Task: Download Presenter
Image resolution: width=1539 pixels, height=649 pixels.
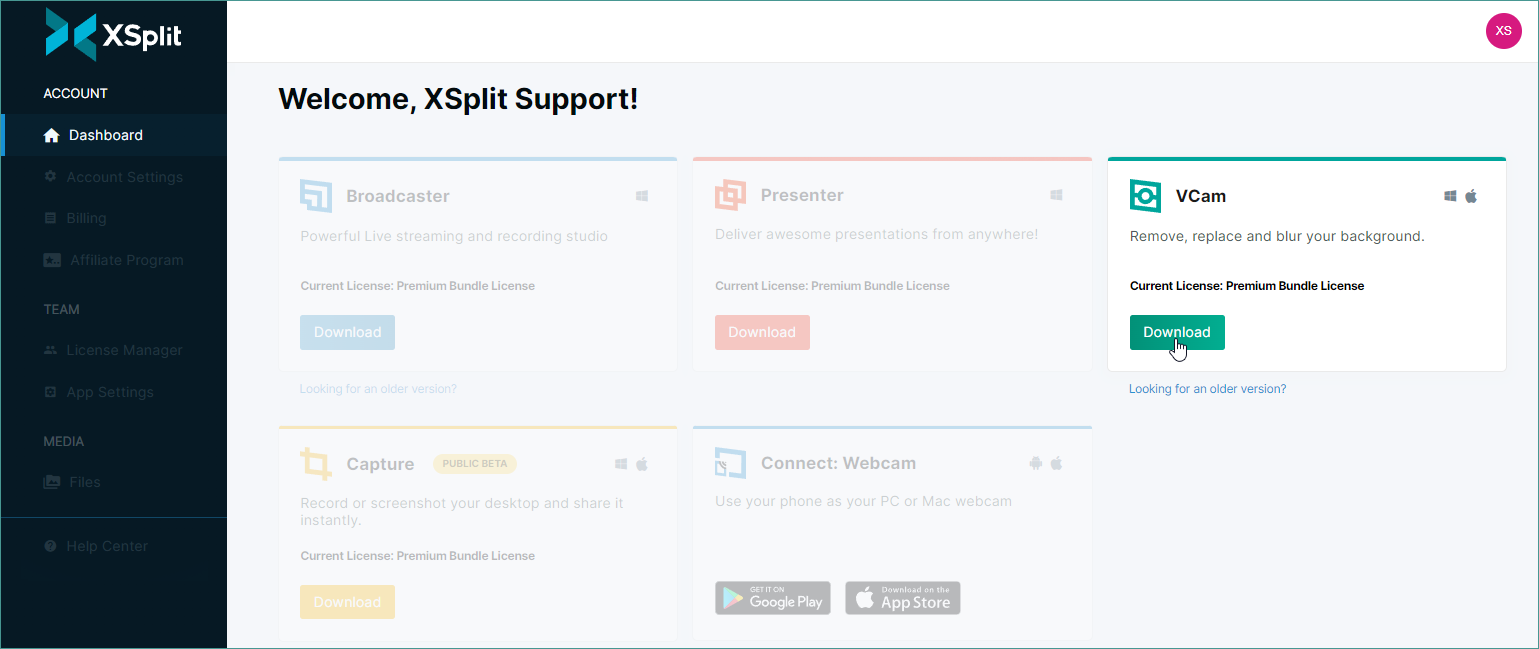Action: coord(762,332)
